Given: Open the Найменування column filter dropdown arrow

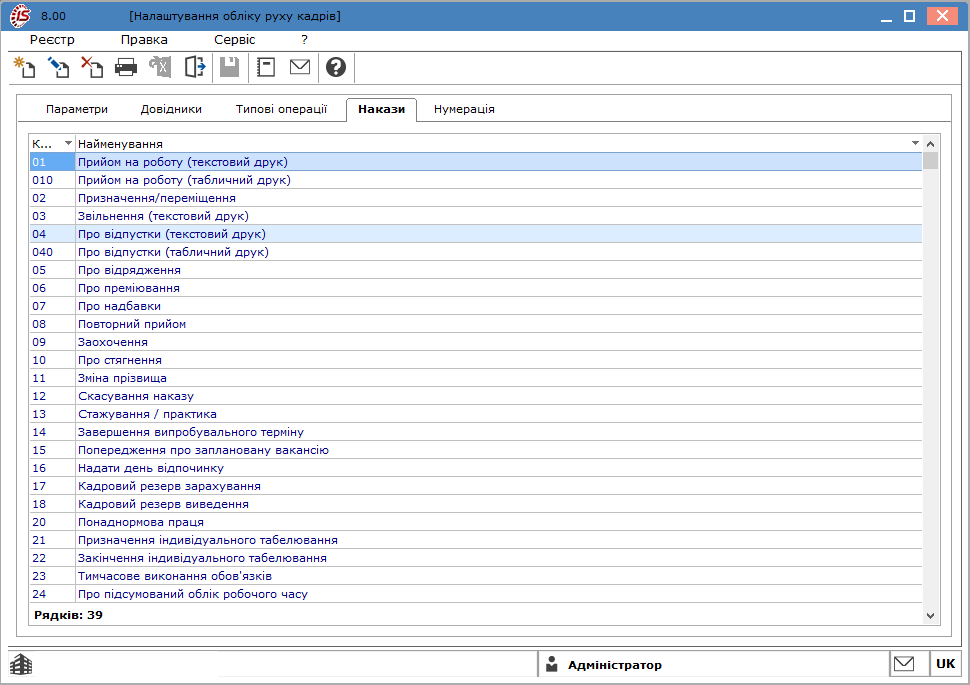Looking at the screenshot, I should coord(915,144).
